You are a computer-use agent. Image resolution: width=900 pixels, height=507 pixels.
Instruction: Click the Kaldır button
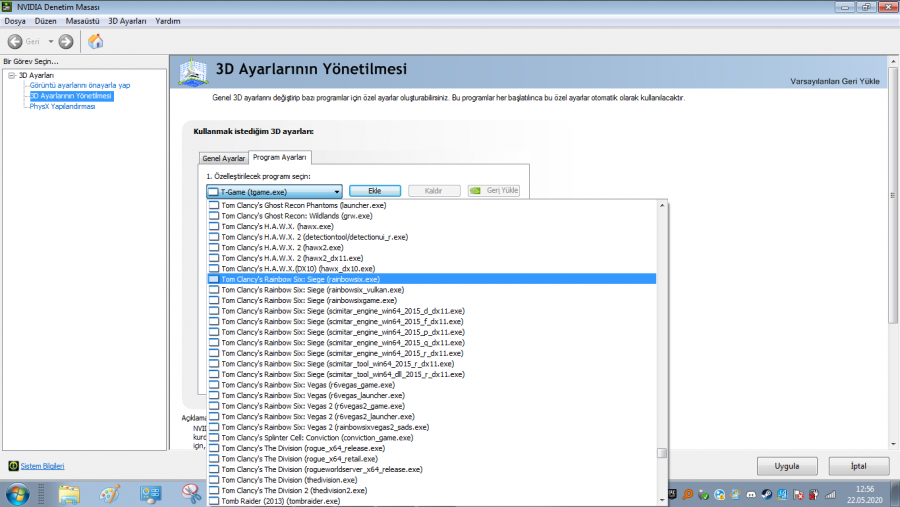click(x=434, y=191)
